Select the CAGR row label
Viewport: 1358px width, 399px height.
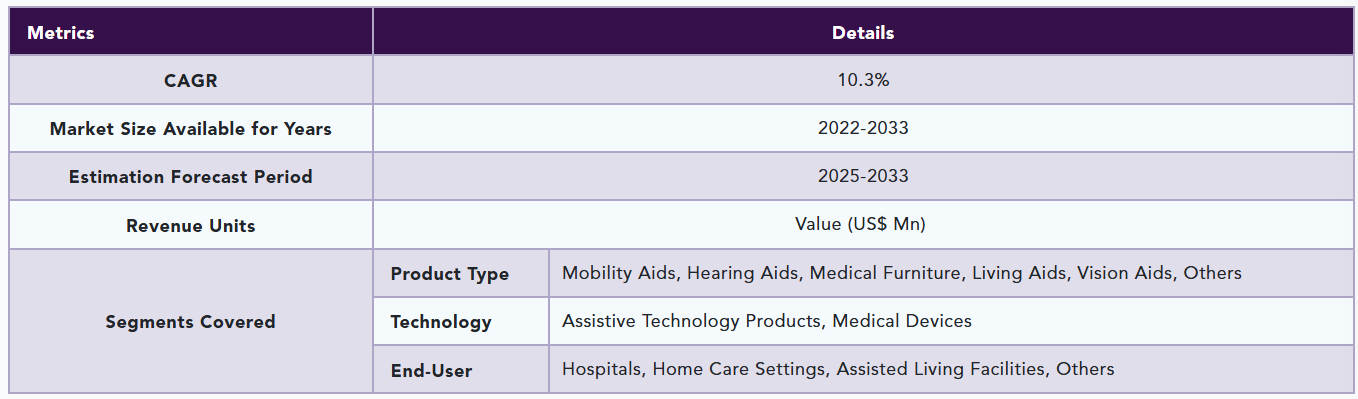tap(191, 80)
